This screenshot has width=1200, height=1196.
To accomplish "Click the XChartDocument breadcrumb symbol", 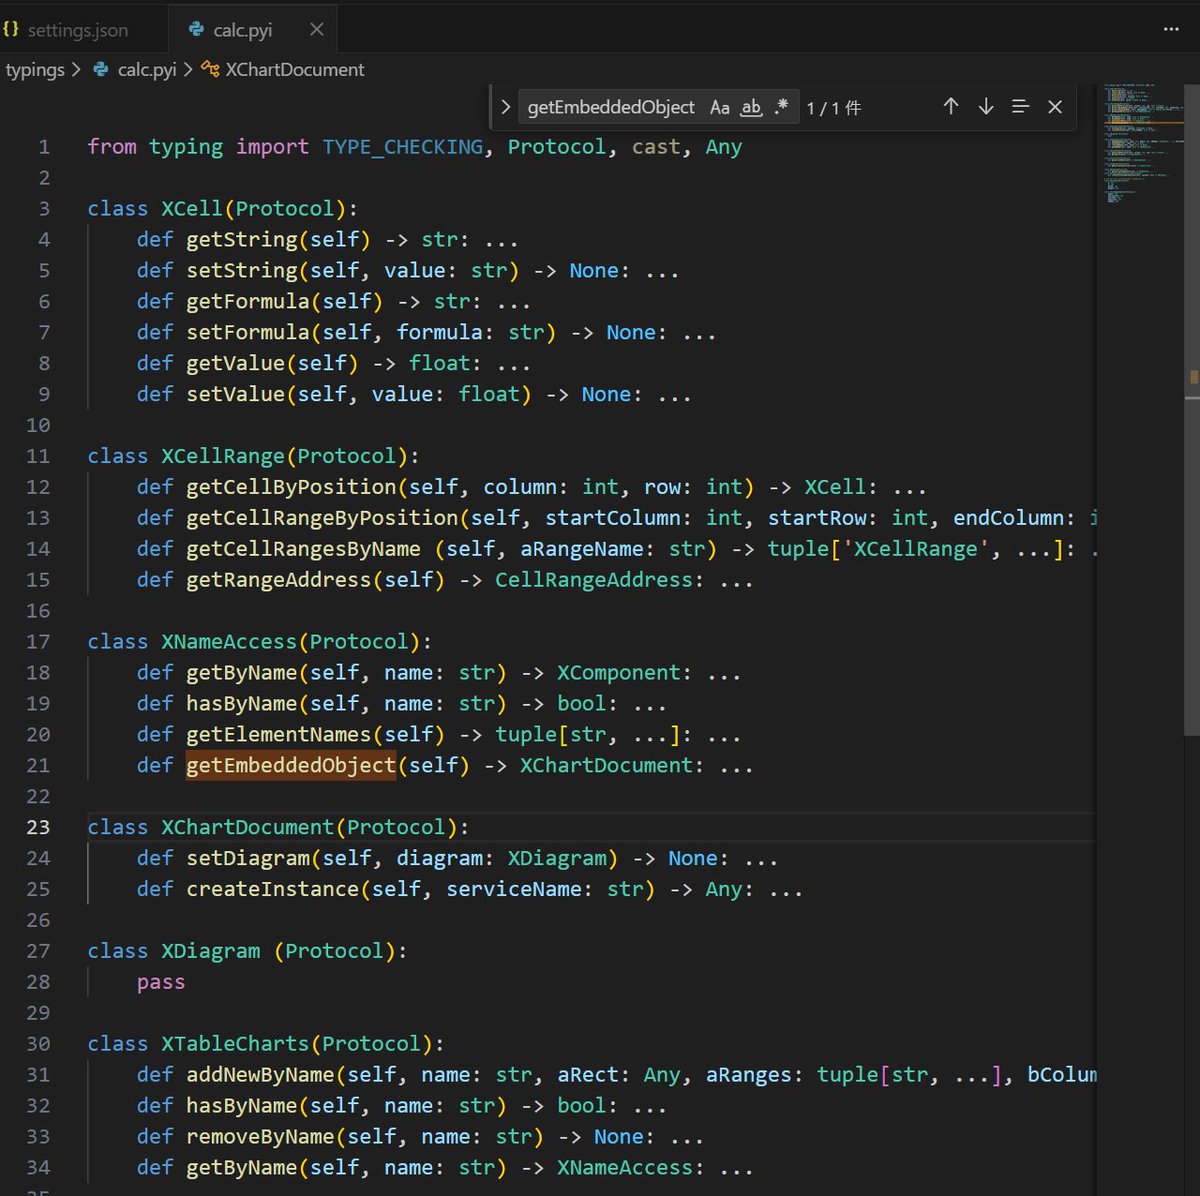I will 295,70.
